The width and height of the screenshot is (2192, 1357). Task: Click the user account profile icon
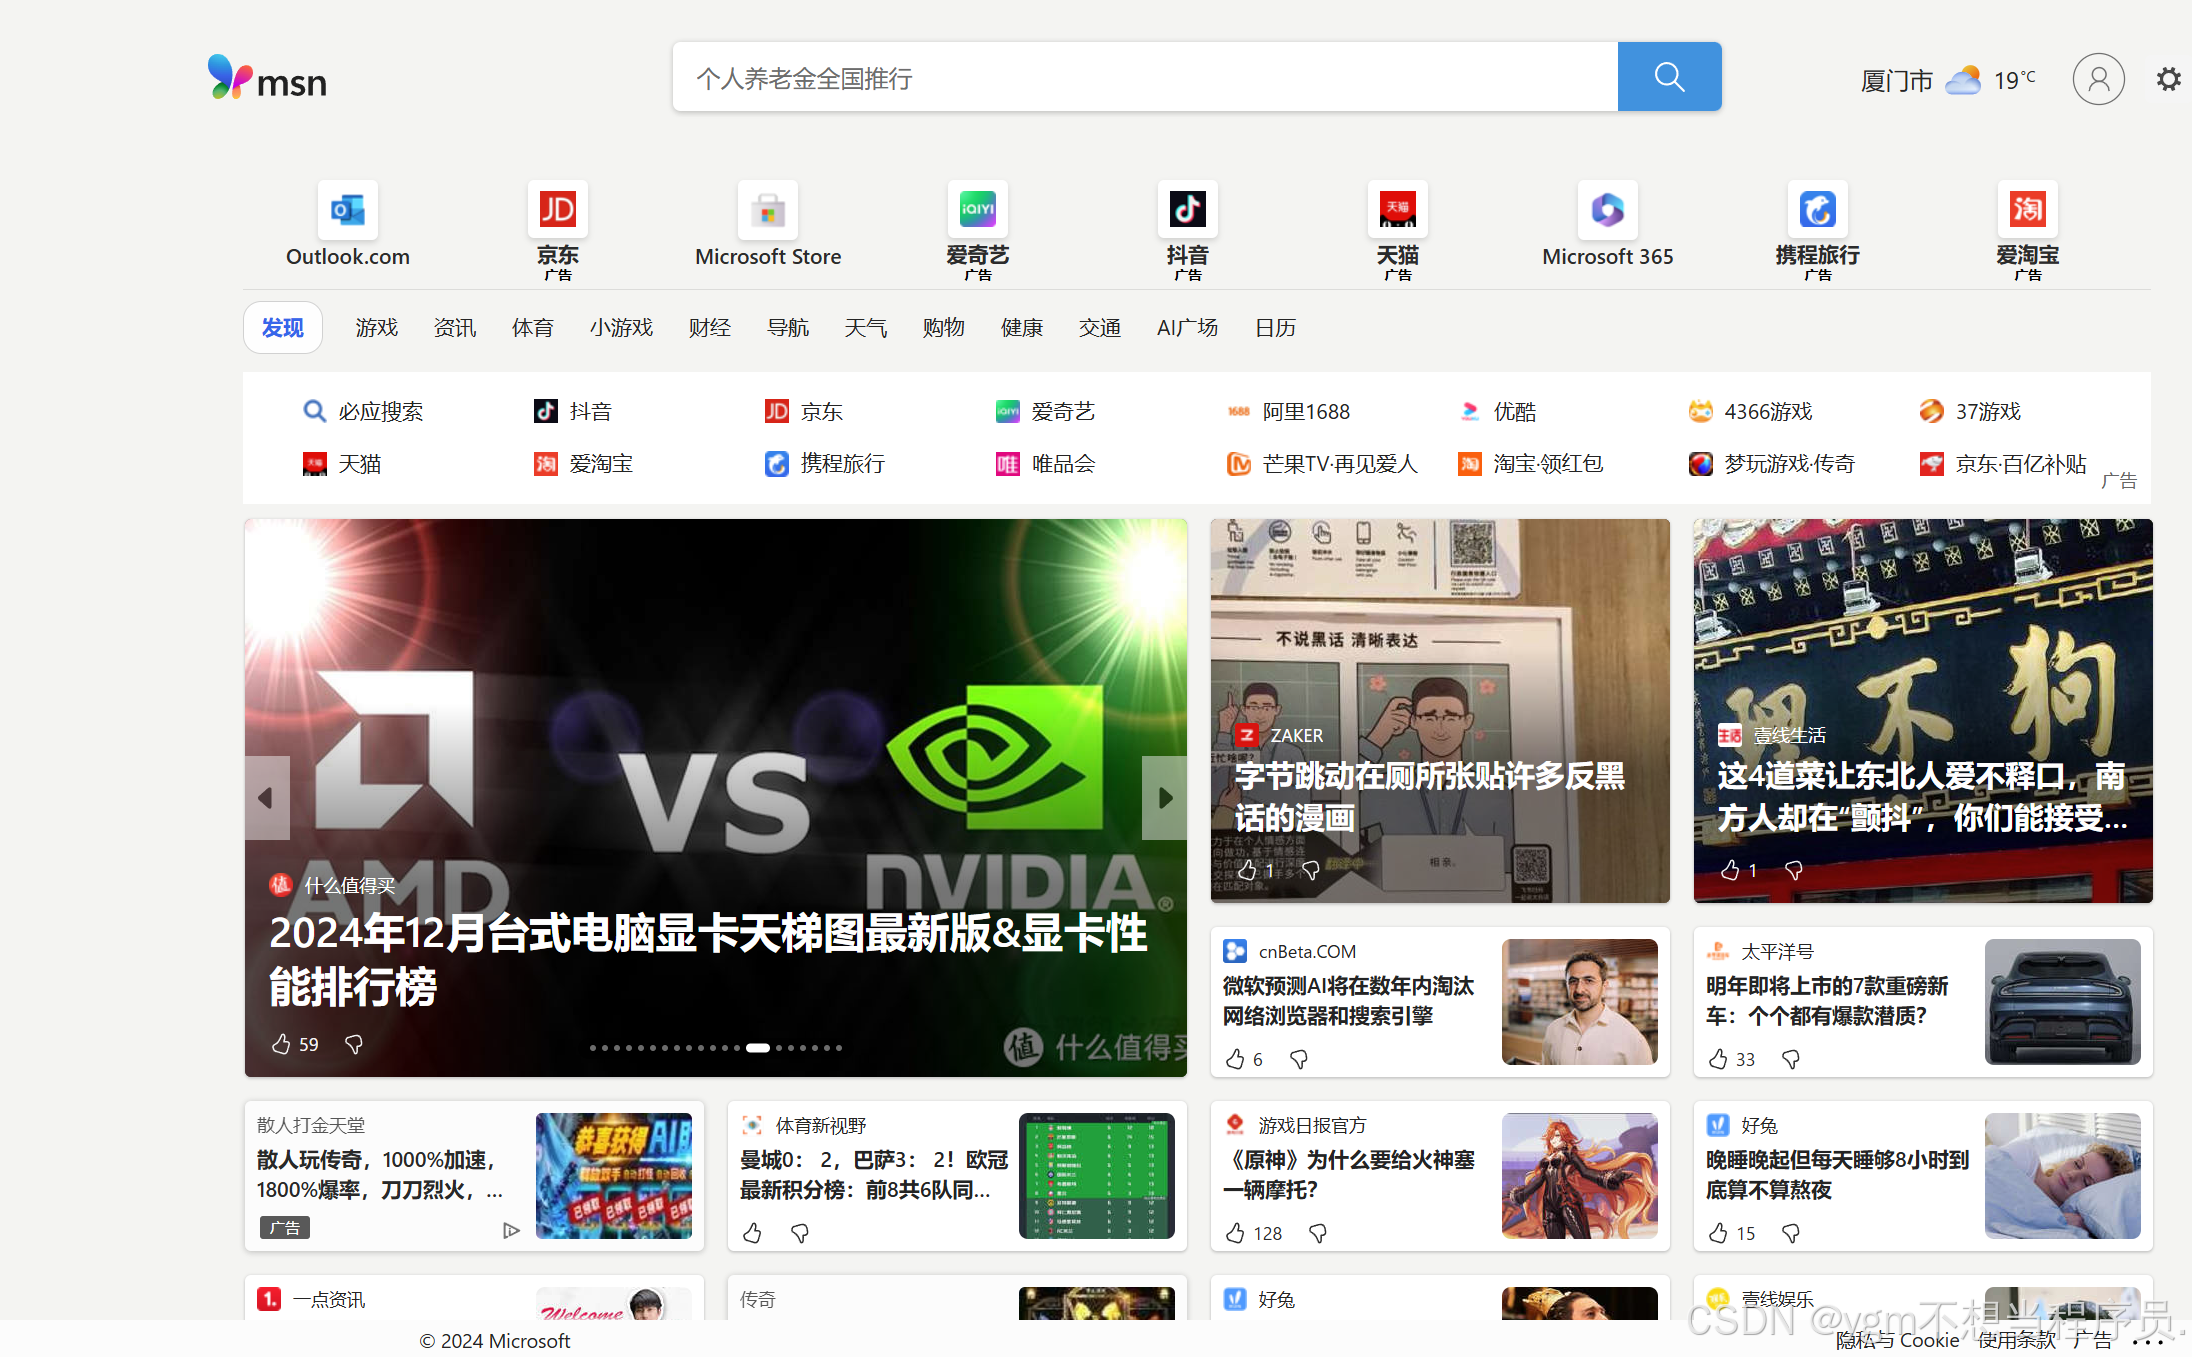2098,79
